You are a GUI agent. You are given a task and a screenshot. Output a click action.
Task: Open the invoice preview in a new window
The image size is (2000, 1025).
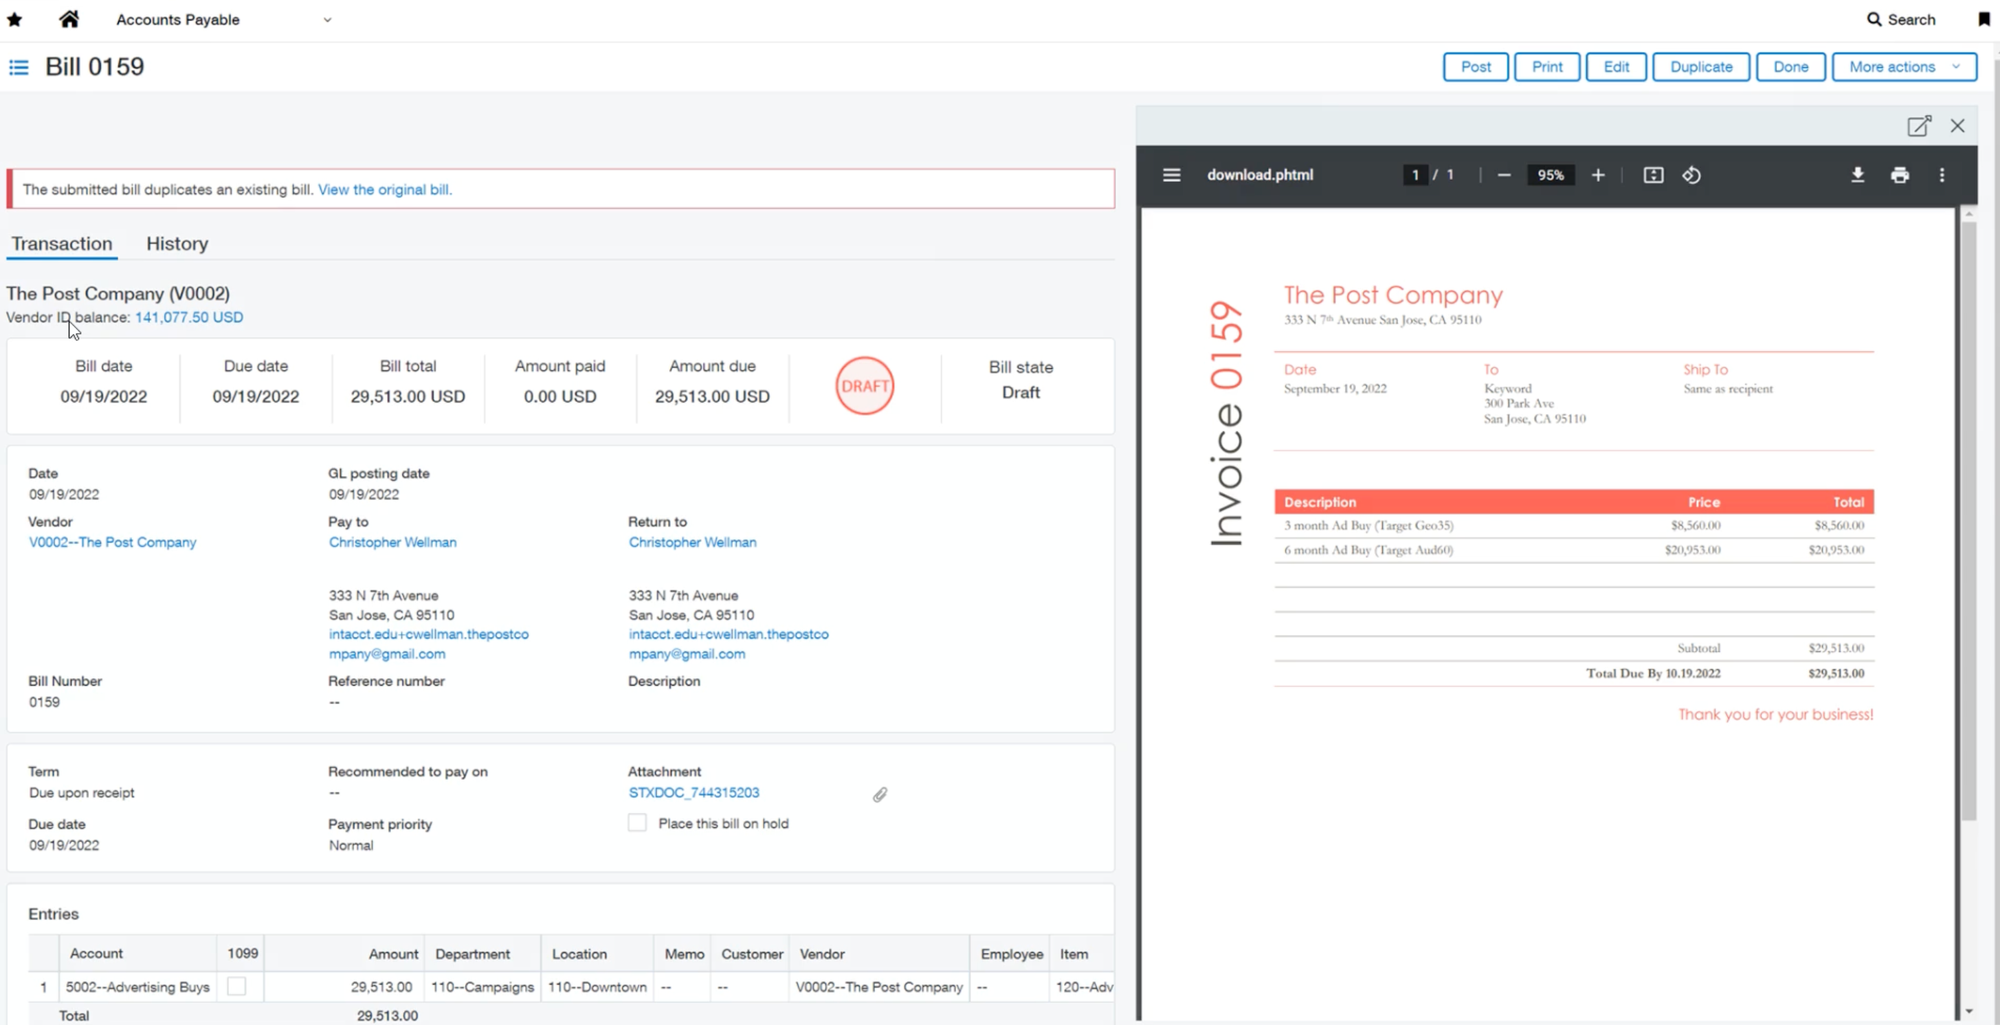[x=1919, y=125]
